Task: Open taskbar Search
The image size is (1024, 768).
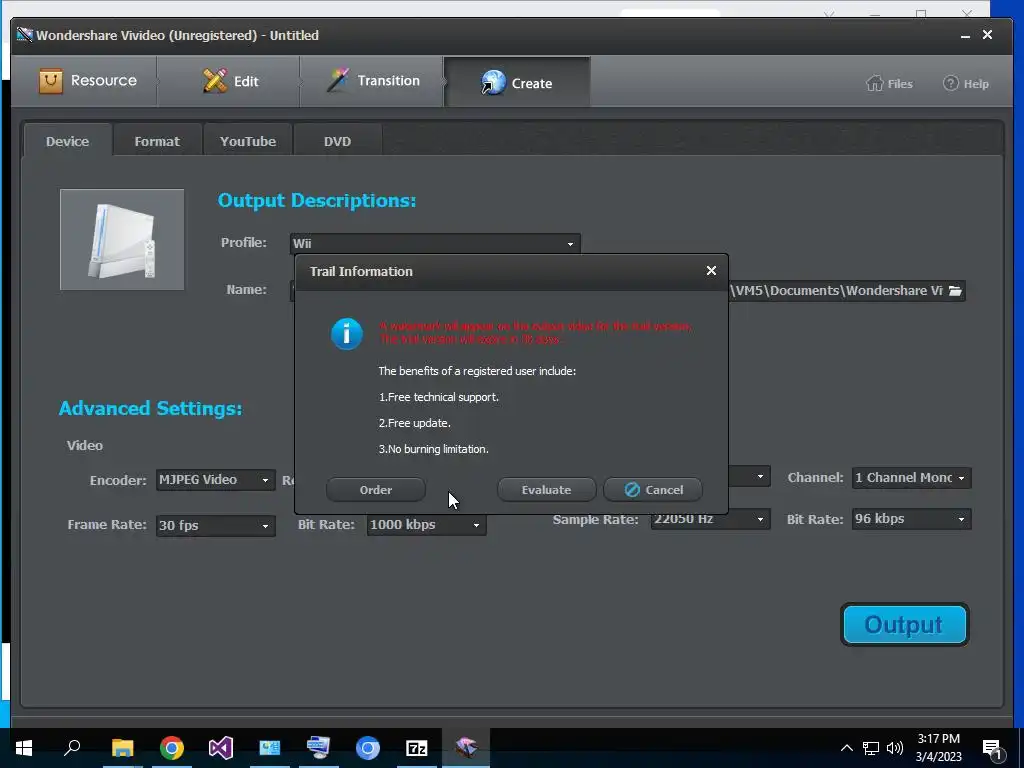Action: 72,748
